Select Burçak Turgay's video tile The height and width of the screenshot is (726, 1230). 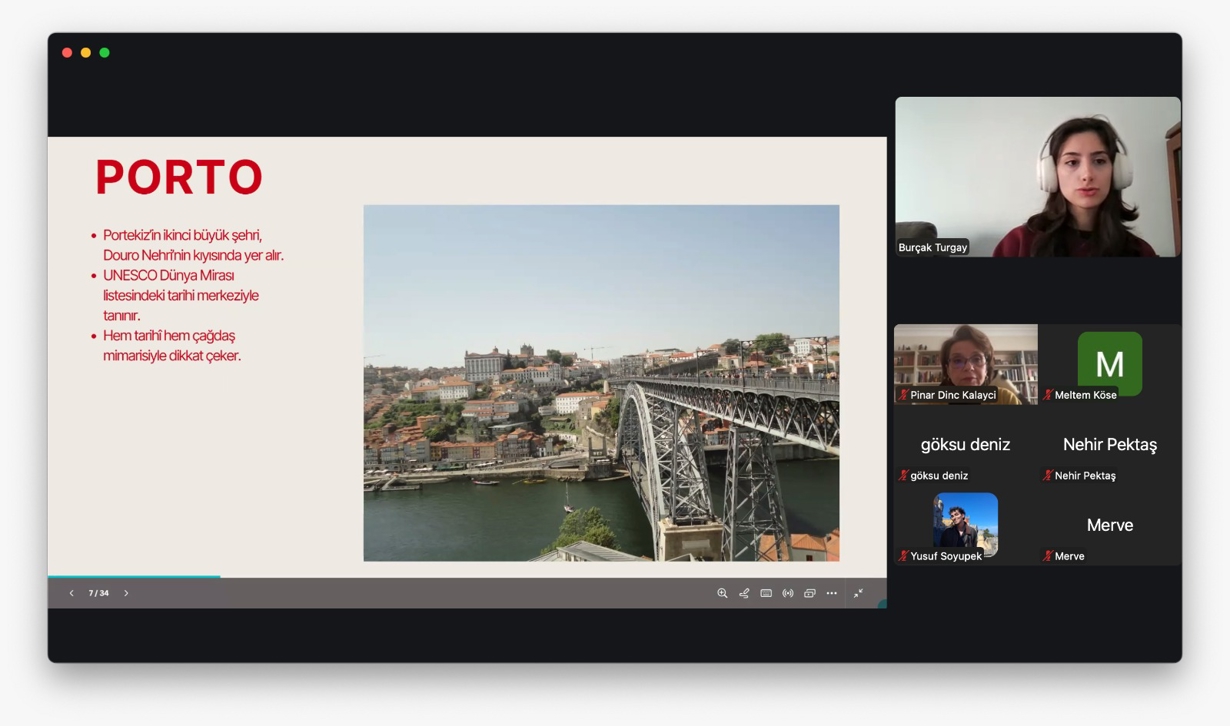(1037, 176)
